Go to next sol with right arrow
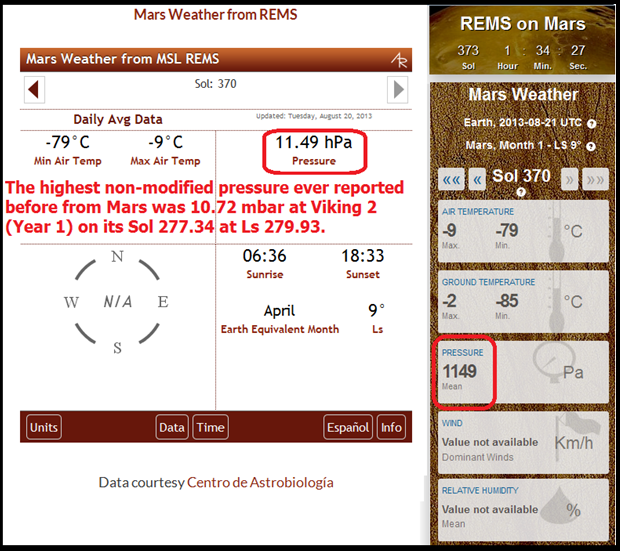The height and width of the screenshot is (551, 620). (x=397, y=89)
